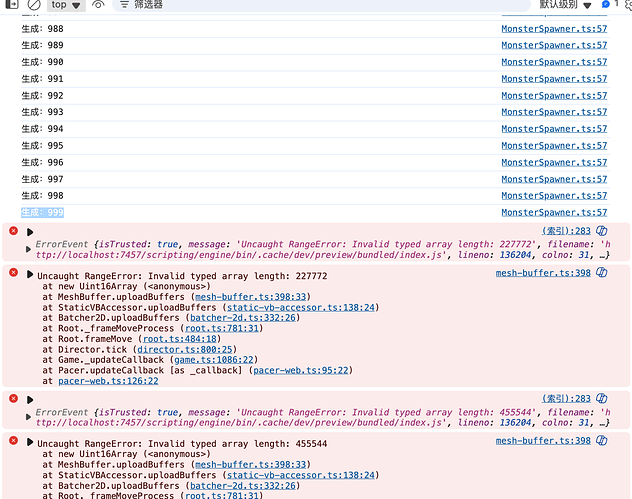
Task: Click the error icon of the ErrorEvent 455544 entry
Action: click(14, 398)
